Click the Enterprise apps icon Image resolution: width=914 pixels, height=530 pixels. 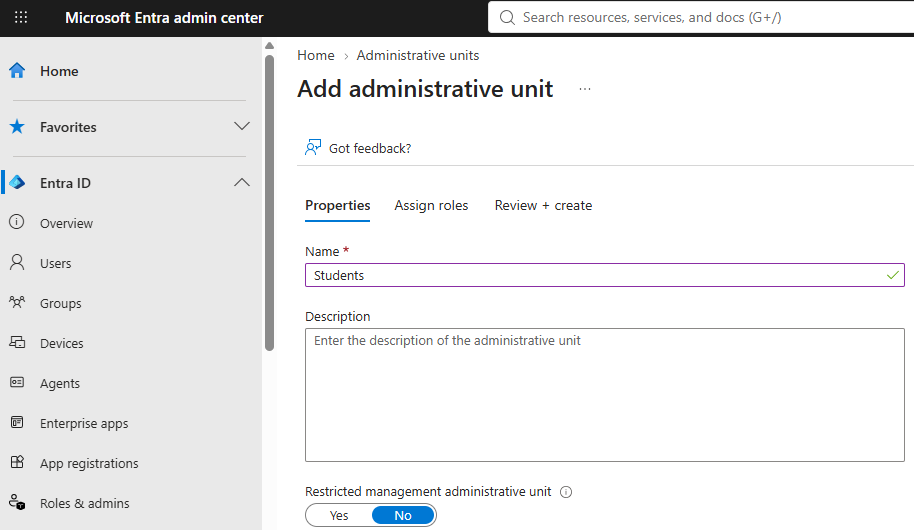[x=17, y=422]
